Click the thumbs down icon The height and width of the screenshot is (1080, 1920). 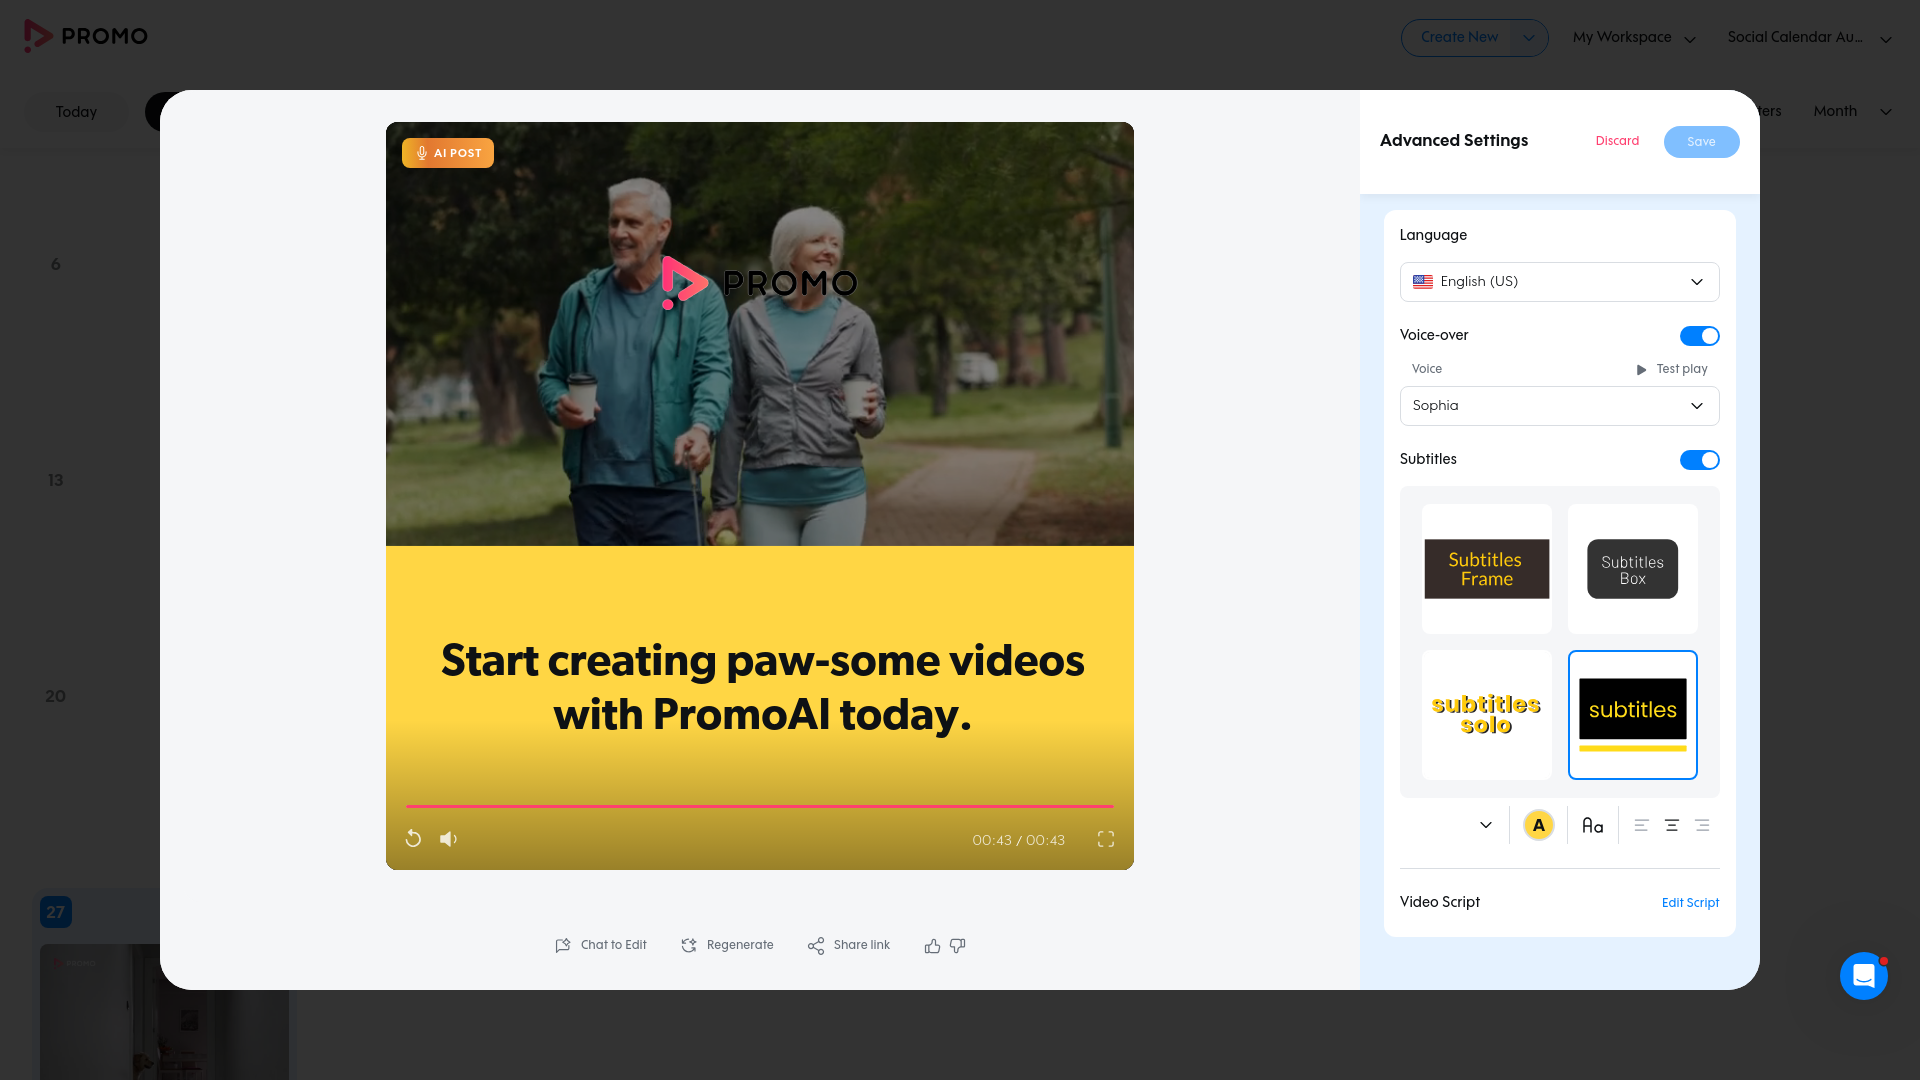958,946
